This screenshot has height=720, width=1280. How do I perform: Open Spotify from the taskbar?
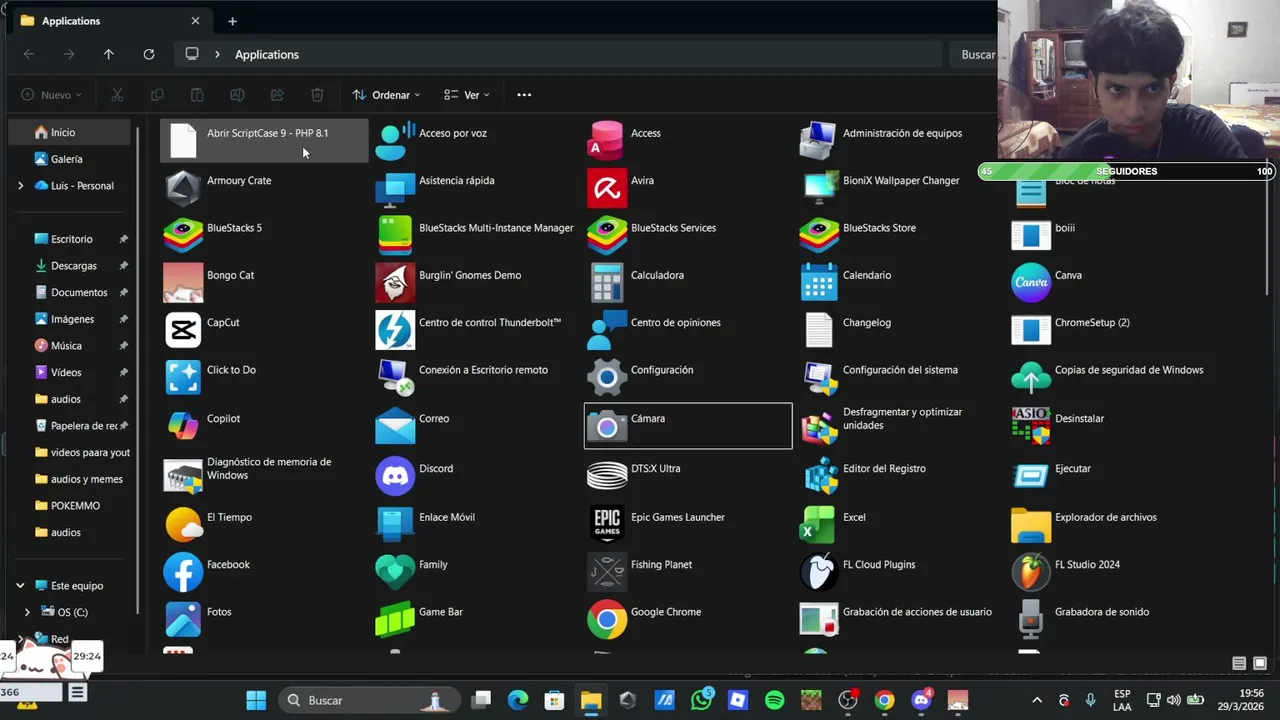[775, 700]
